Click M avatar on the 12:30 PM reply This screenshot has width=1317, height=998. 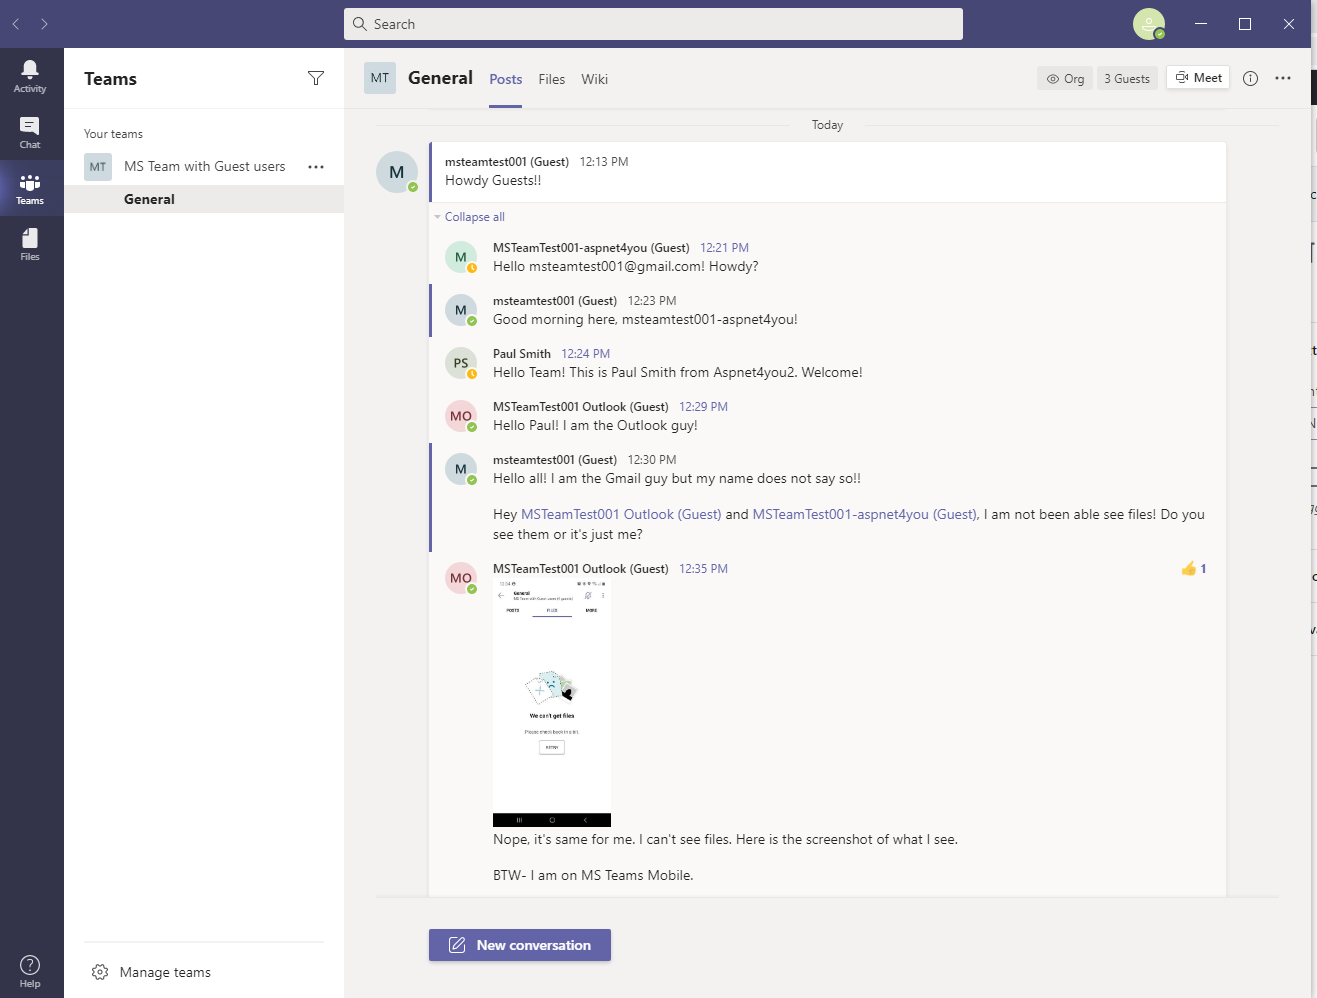coord(461,469)
